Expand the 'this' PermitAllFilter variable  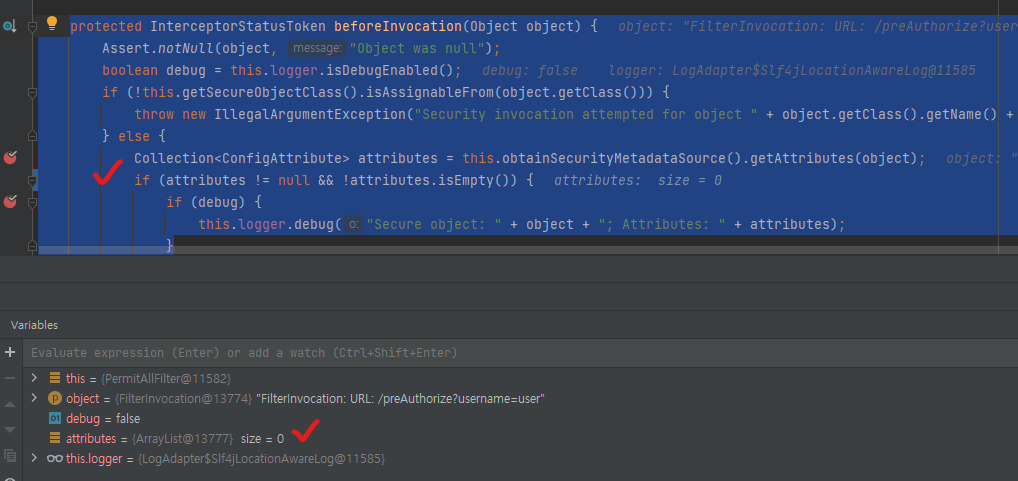[34, 377]
